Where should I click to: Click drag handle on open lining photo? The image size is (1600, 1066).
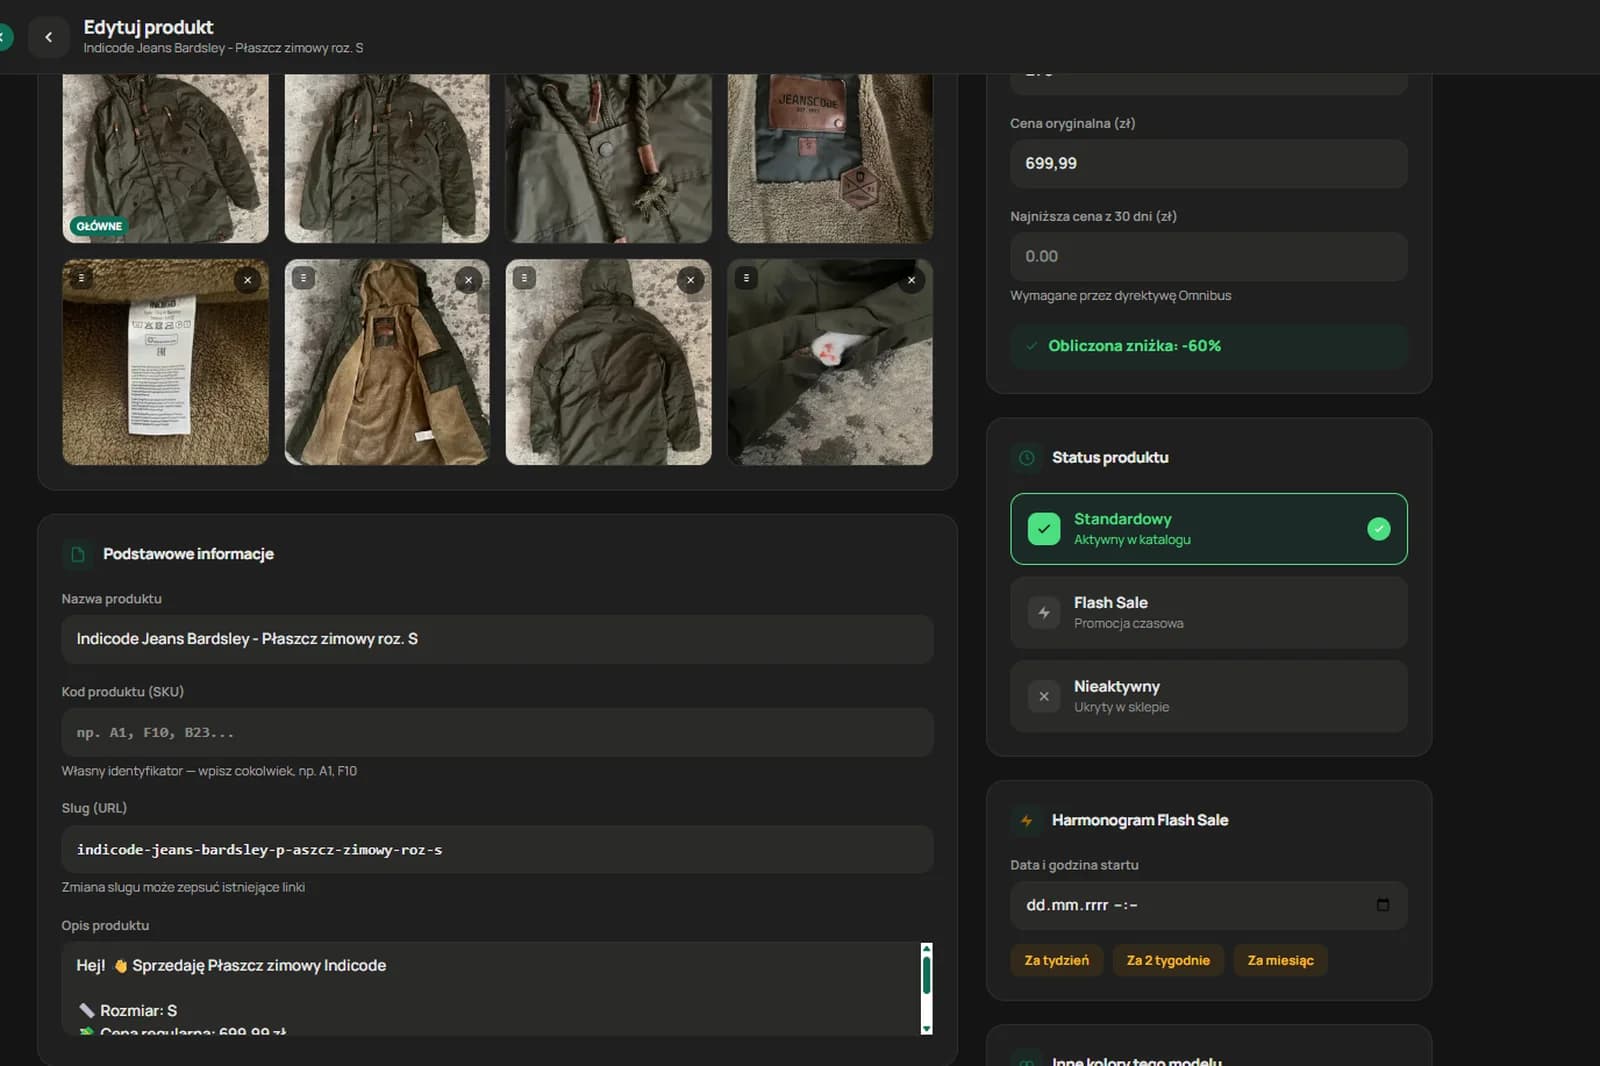tap(303, 278)
